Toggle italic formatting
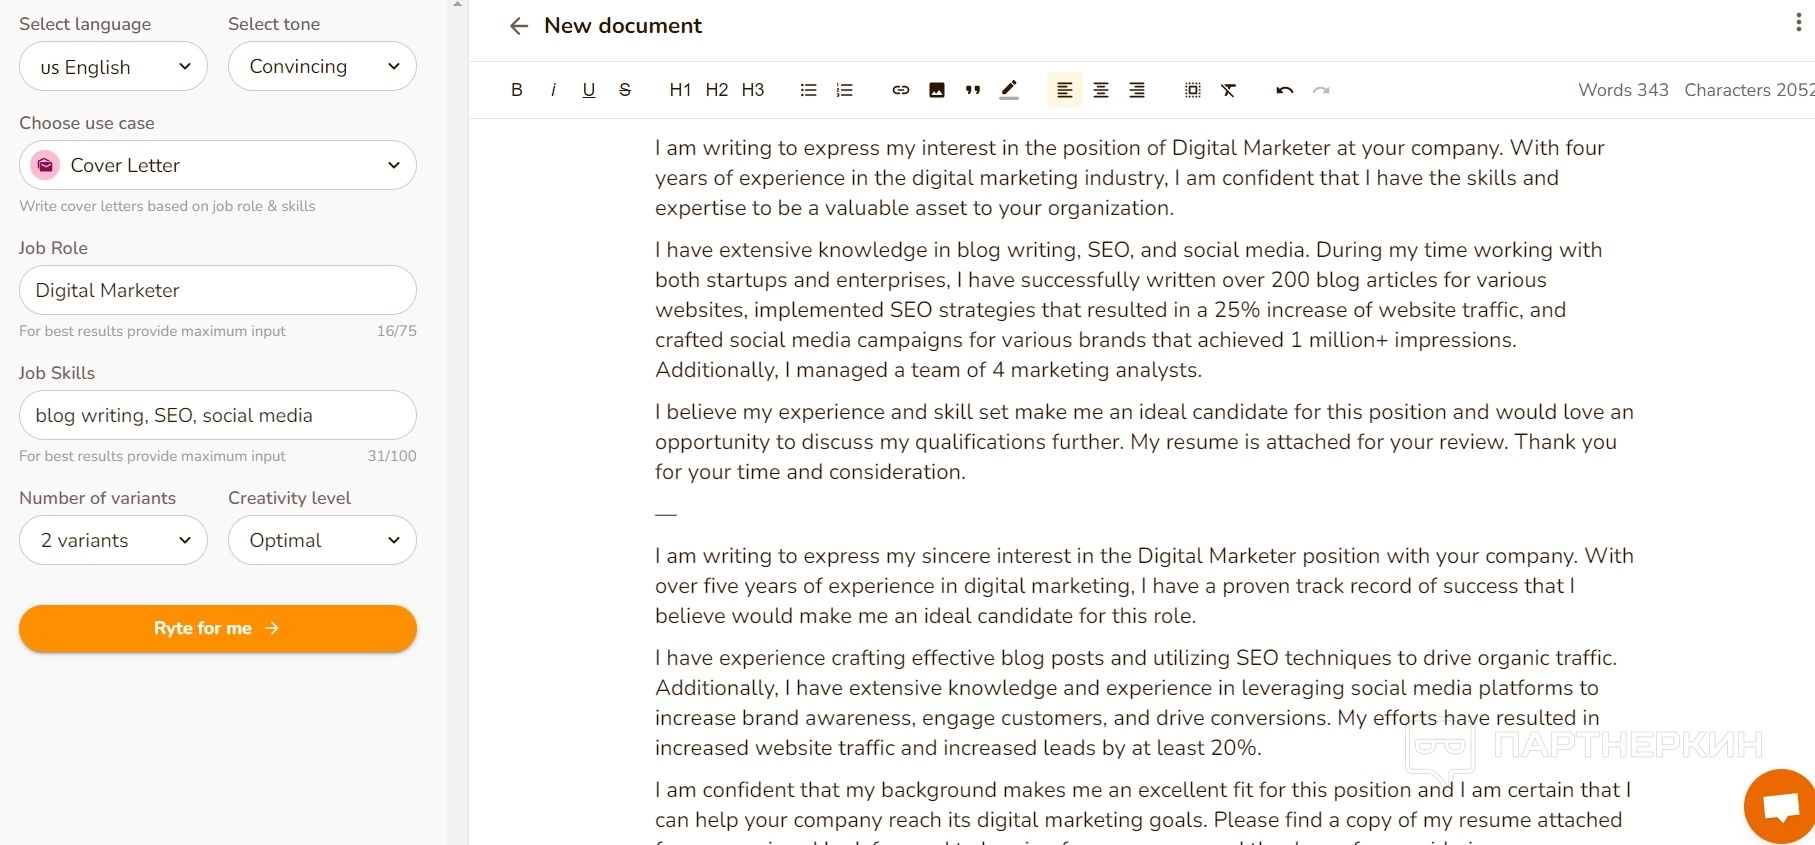The height and width of the screenshot is (845, 1815). (x=553, y=90)
